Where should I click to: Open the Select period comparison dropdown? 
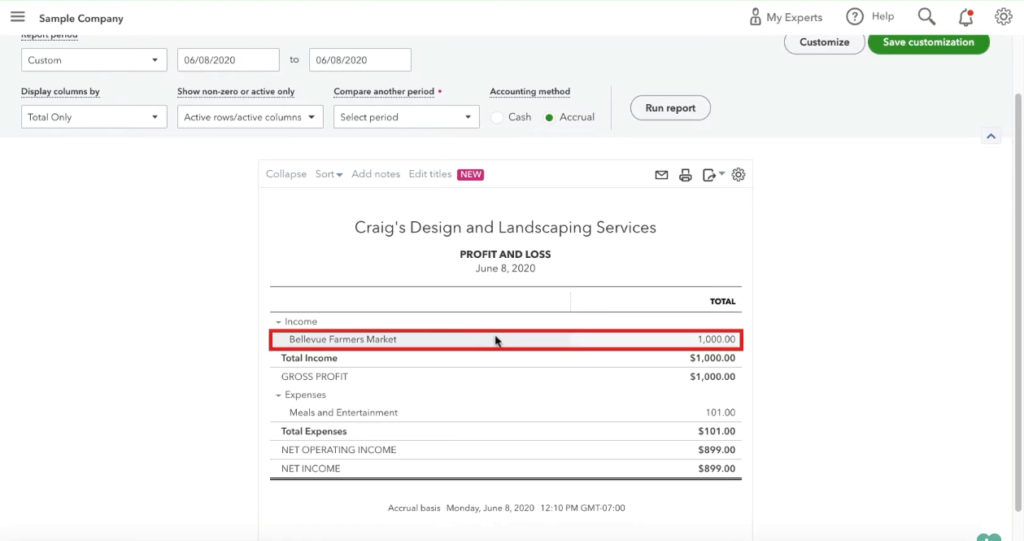(406, 117)
